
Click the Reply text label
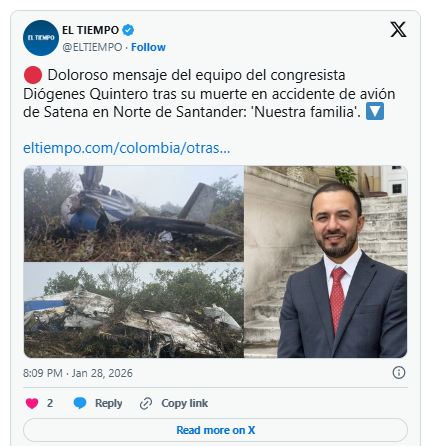108,403
